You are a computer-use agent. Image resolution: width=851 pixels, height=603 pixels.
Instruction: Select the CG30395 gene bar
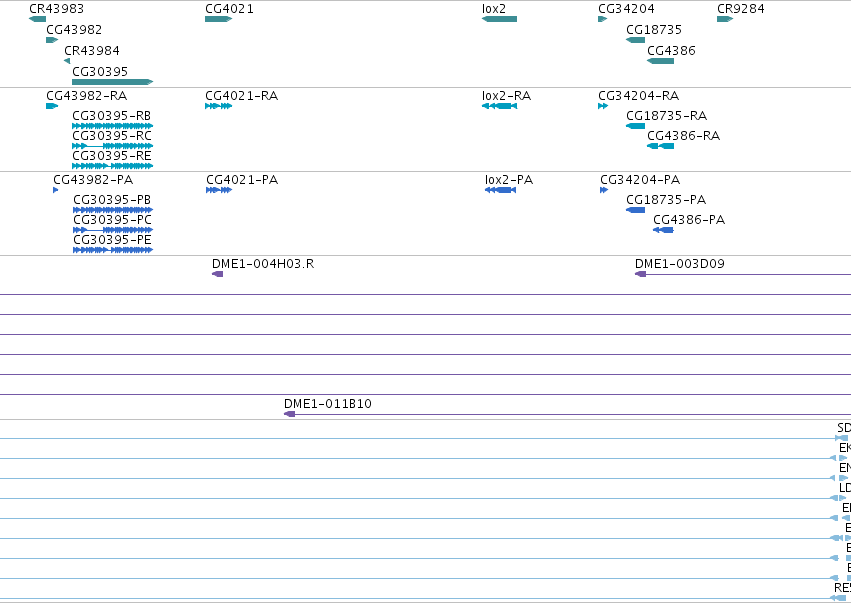(113, 82)
